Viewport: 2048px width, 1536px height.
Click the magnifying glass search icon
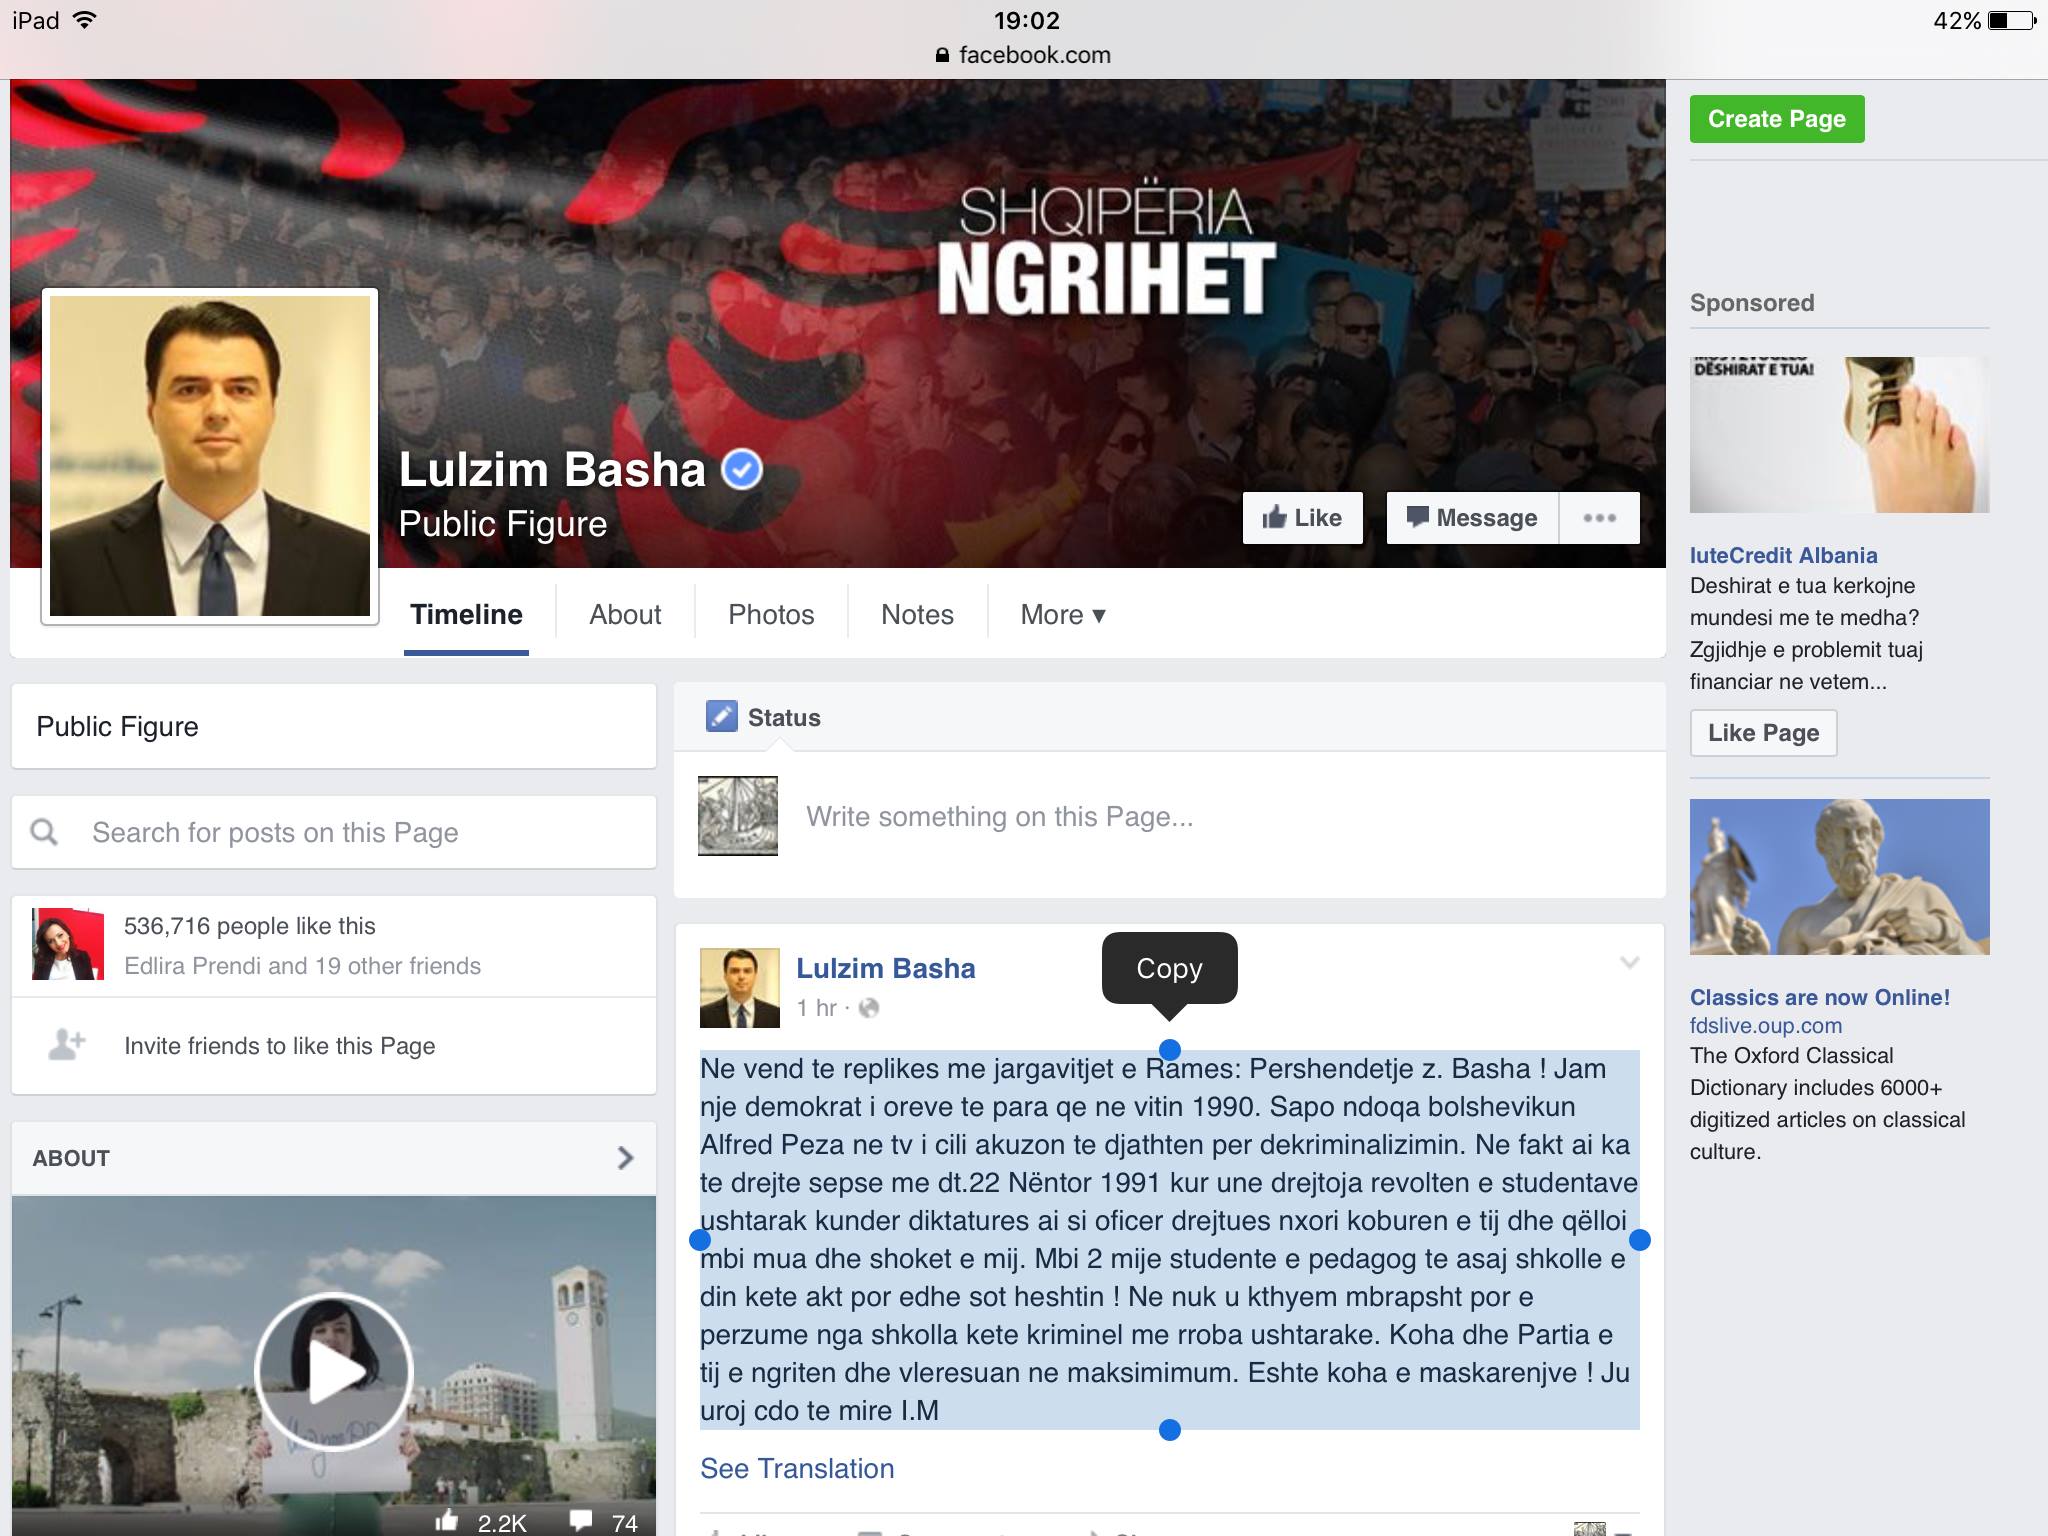pyautogui.click(x=44, y=832)
